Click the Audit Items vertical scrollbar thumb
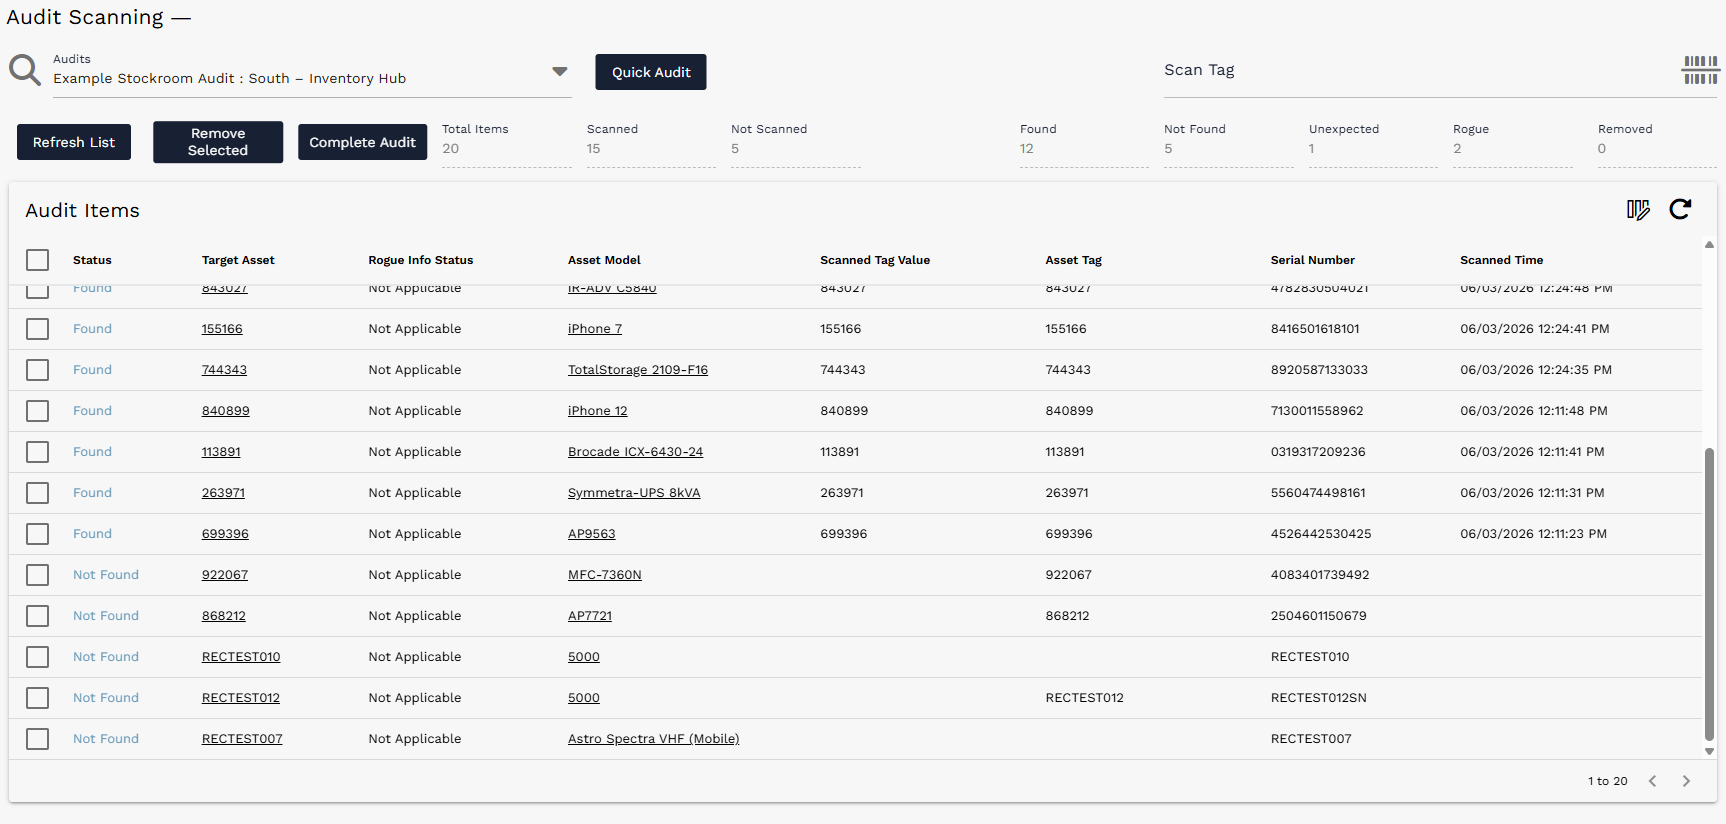Image resolution: width=1726 pixels, height=824 pixels. (1709, 595)
